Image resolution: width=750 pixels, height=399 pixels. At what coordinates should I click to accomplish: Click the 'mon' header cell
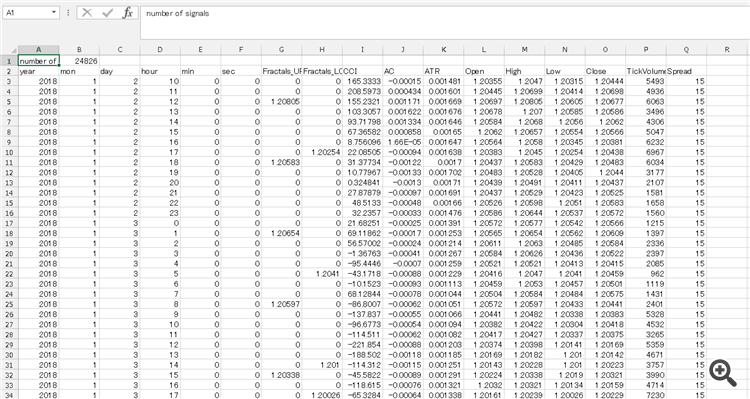(79, 71)
